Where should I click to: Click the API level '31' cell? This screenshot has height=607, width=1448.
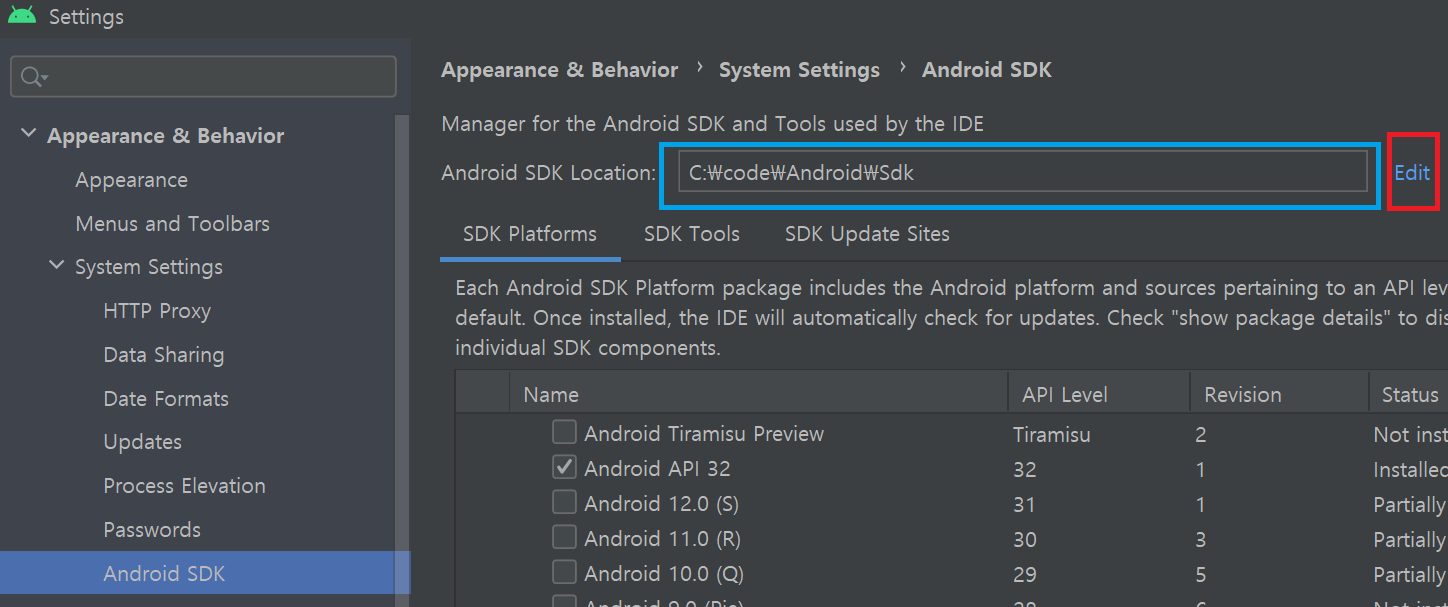click(1024, 504)
